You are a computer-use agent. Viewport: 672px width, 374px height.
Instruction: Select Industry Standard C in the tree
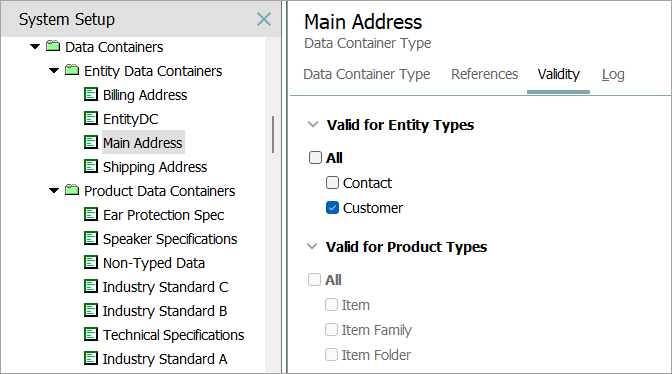[x=165, y=287]
